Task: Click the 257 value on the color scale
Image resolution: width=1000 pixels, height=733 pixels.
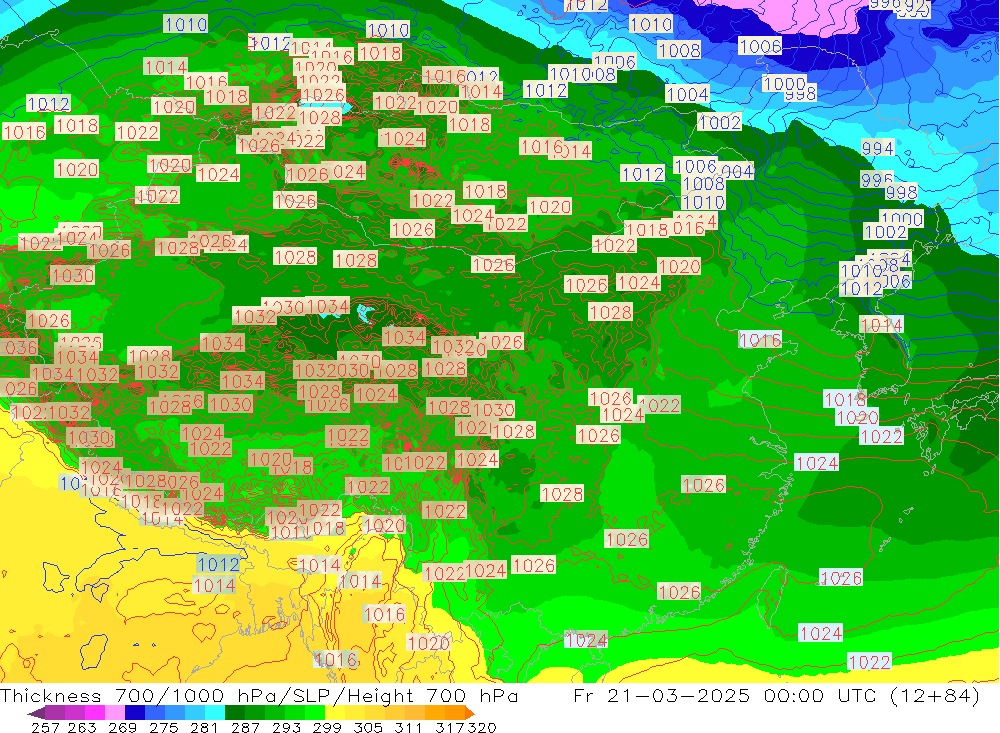Action: [x=45, y=727]
